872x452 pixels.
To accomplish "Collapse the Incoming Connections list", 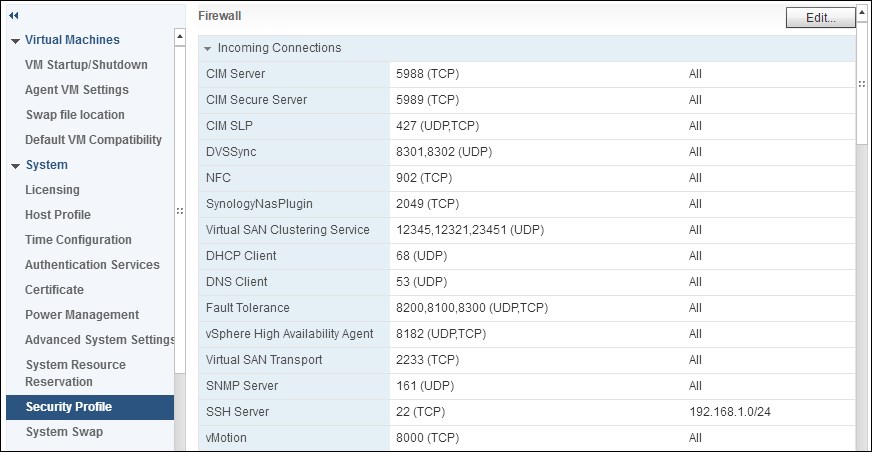I will click(207, 49).
